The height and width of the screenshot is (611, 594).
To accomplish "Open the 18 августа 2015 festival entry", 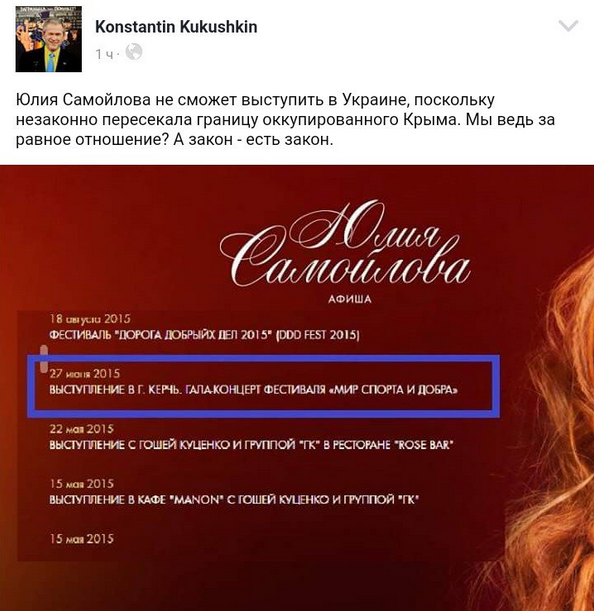I will click(x=204, y=327).
